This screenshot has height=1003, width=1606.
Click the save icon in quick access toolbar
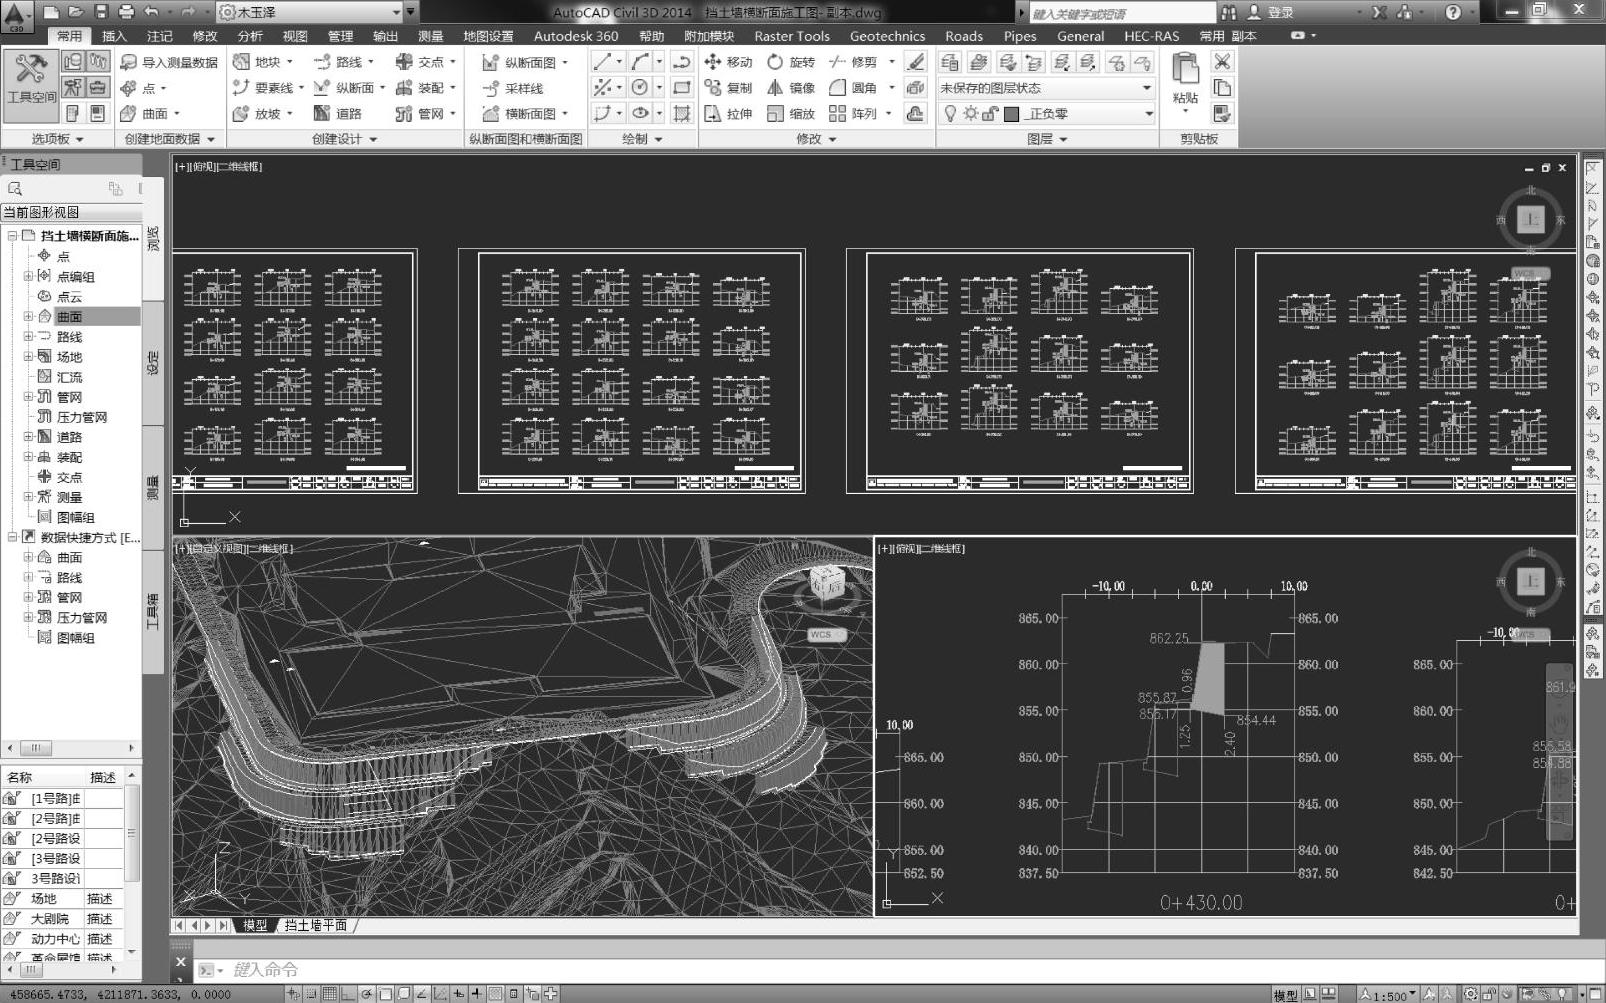[x=101, y=12]
